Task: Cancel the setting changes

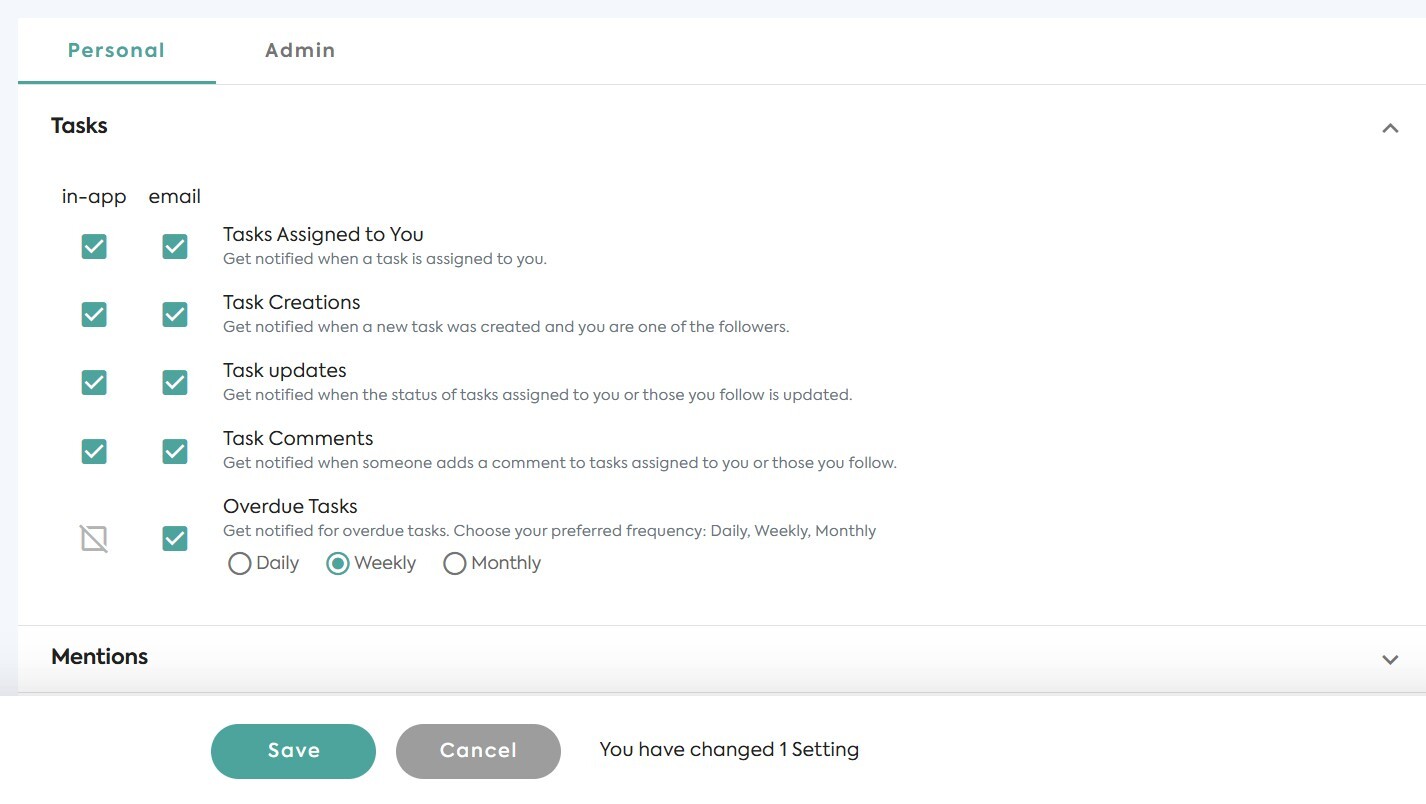Action: (x=478, y=751)
